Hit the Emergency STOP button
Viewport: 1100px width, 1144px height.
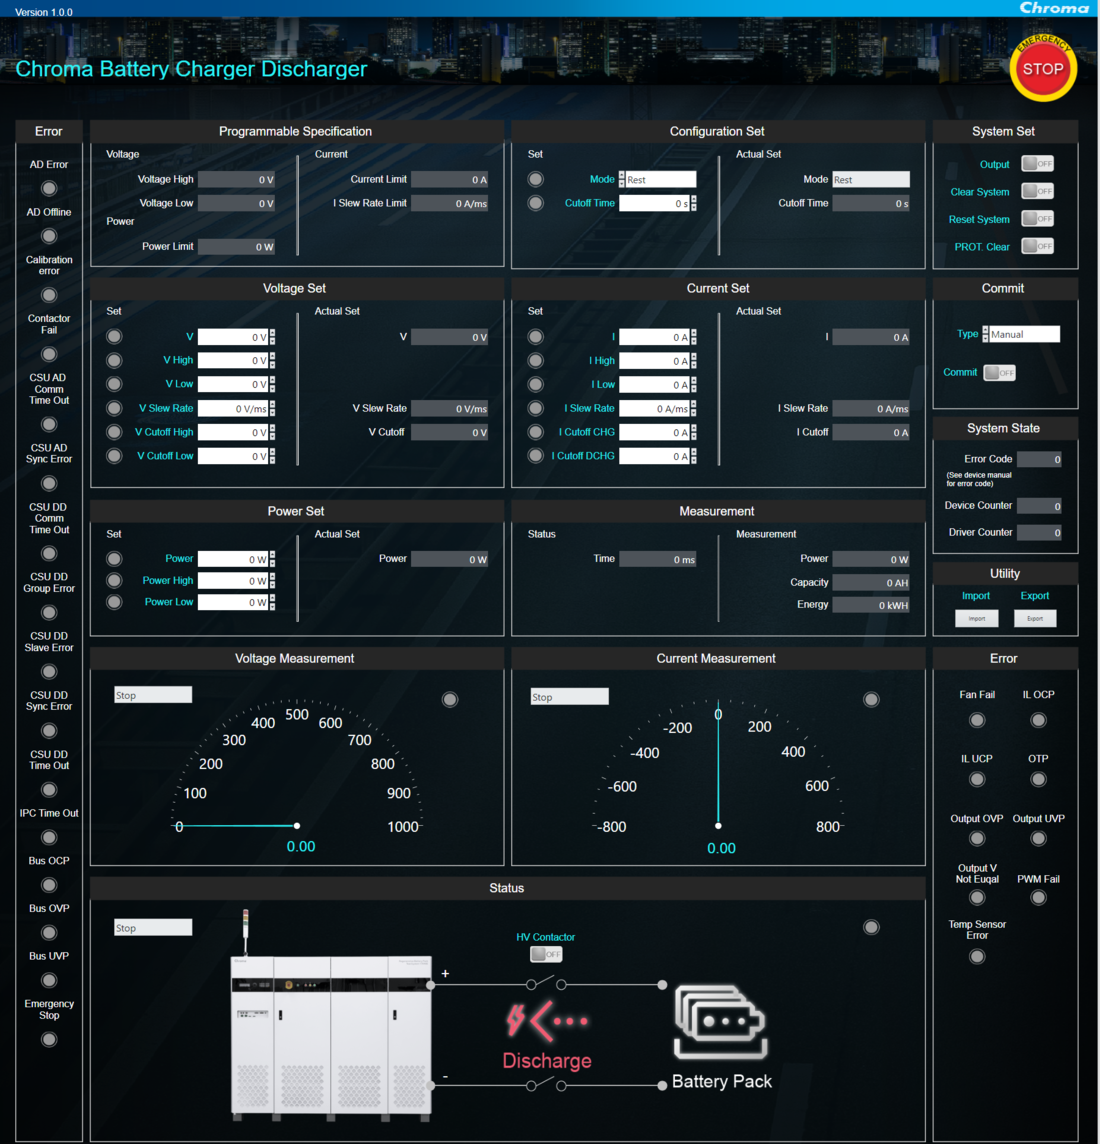tap(1042, 69)
